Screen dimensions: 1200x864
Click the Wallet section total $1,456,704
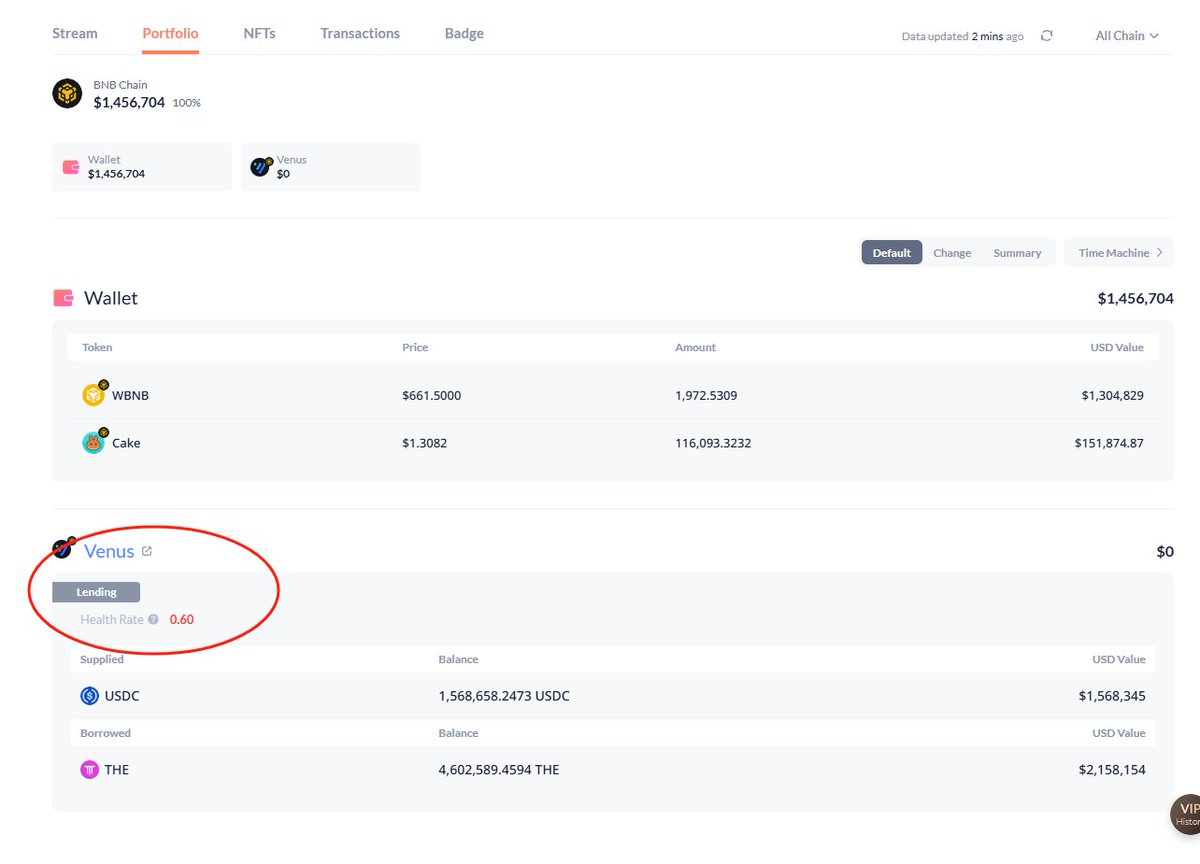tap(1135, 298)
